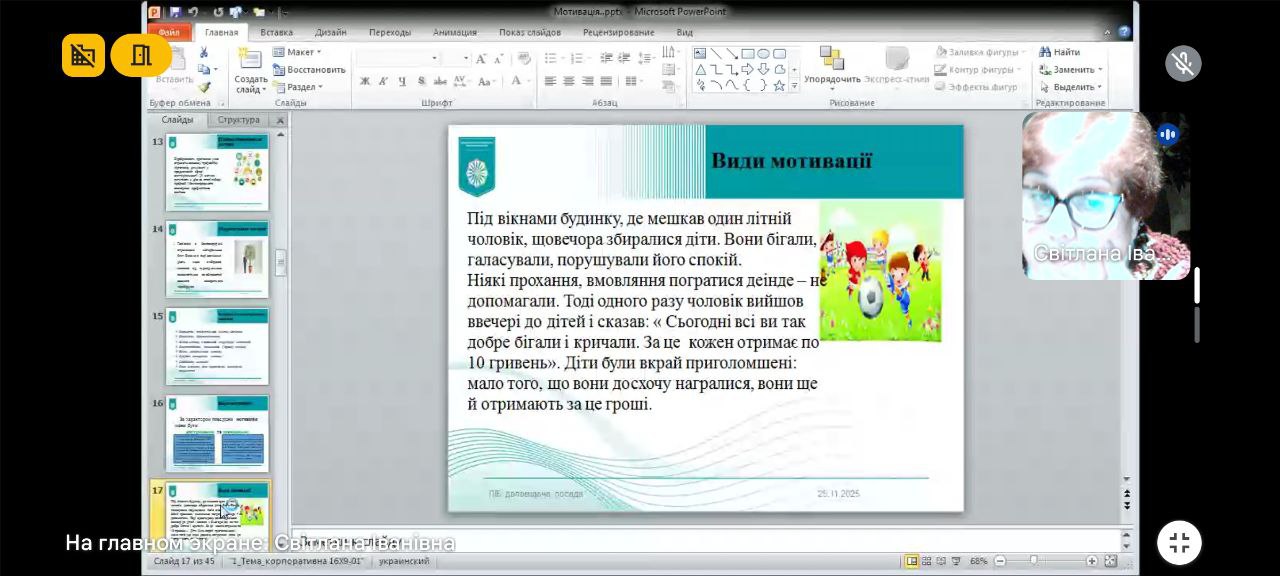Viewport: 1280px width, 576px height.
Task: Switch to the Структура pane tab
Action: click(x=238, y=120)
